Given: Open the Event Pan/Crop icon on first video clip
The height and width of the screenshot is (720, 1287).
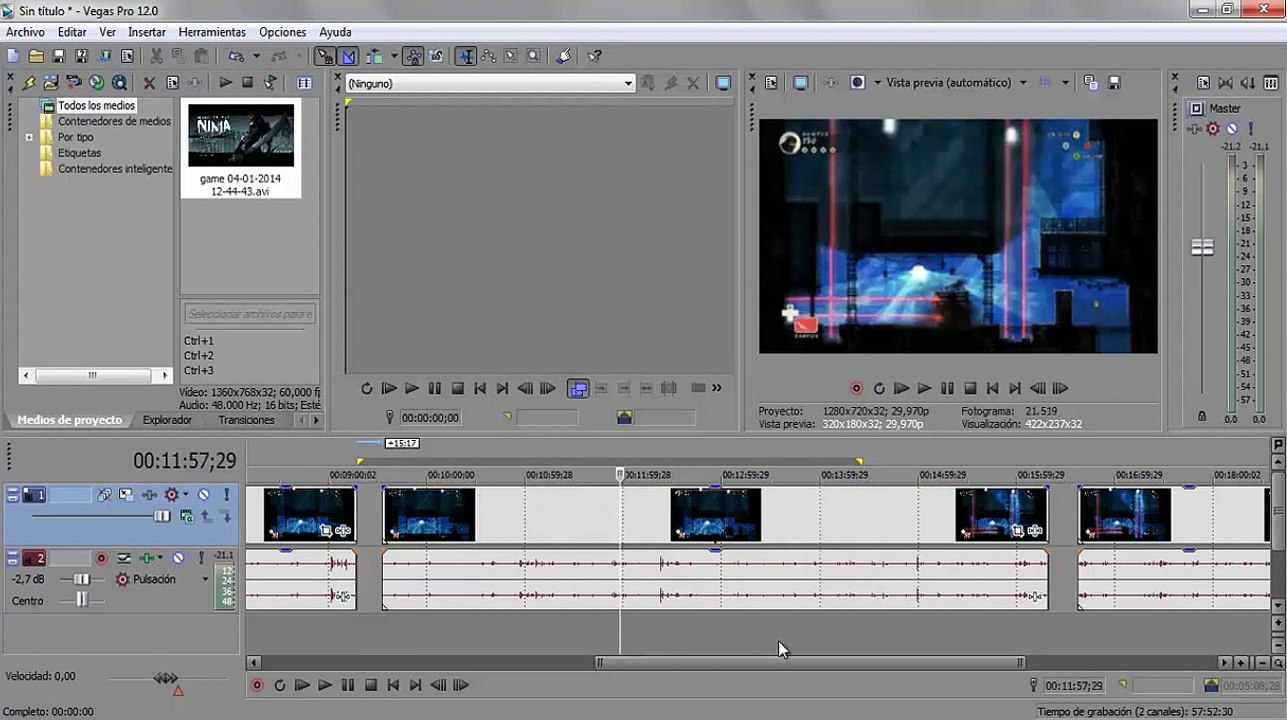Looking at the screenshot, I should [326, 530].
